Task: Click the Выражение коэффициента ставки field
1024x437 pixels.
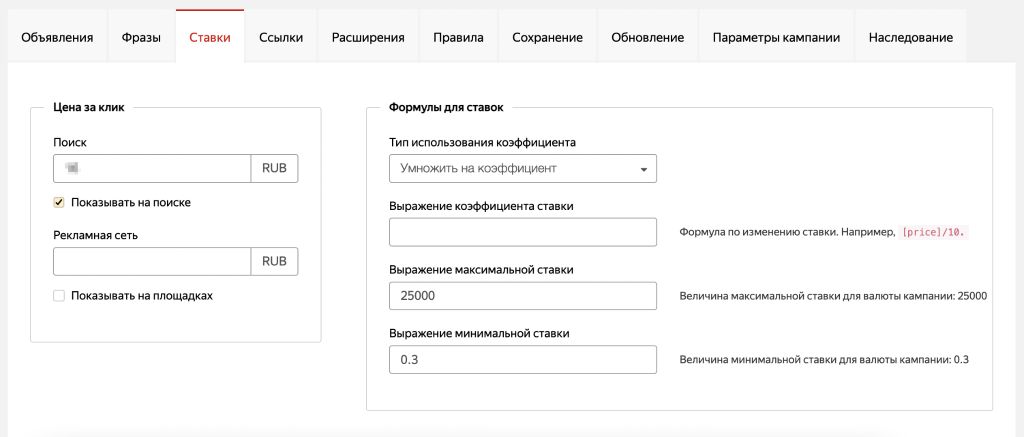Action: click(x=522, y=232)
